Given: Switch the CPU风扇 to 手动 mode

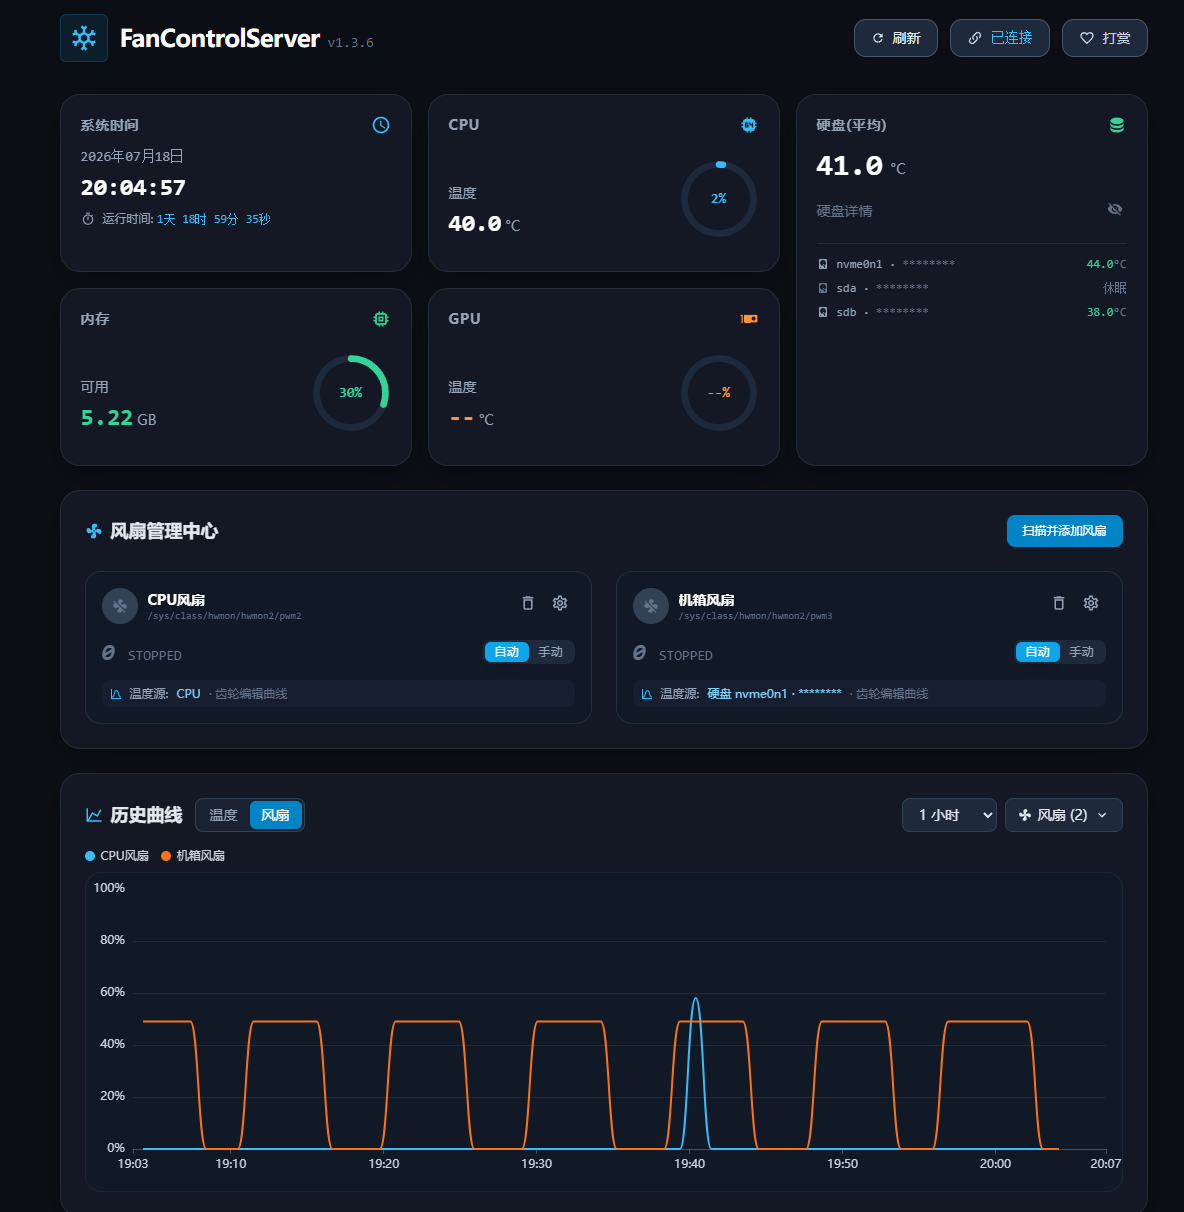Looking at the screenshot, I should (x=551, y=652).
